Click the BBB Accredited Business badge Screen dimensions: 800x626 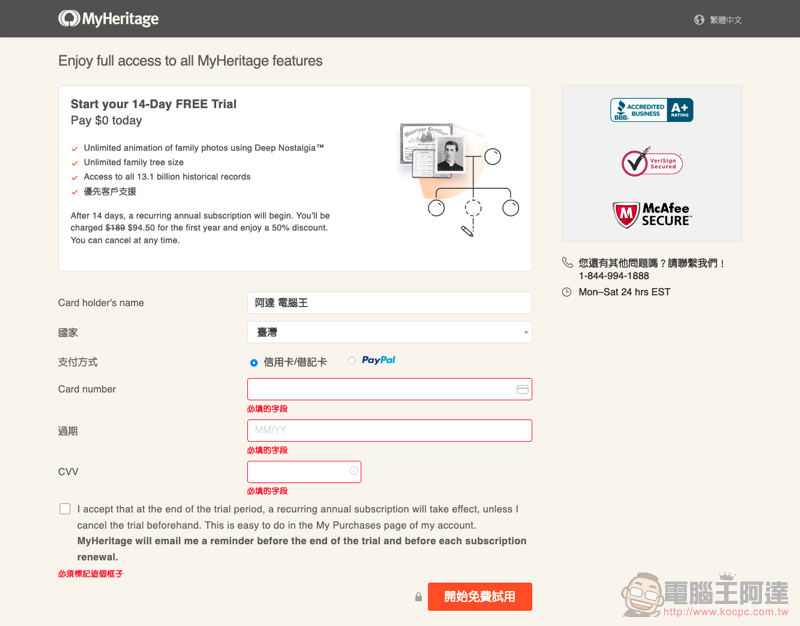pyautogui.click(x=652, y=110)
